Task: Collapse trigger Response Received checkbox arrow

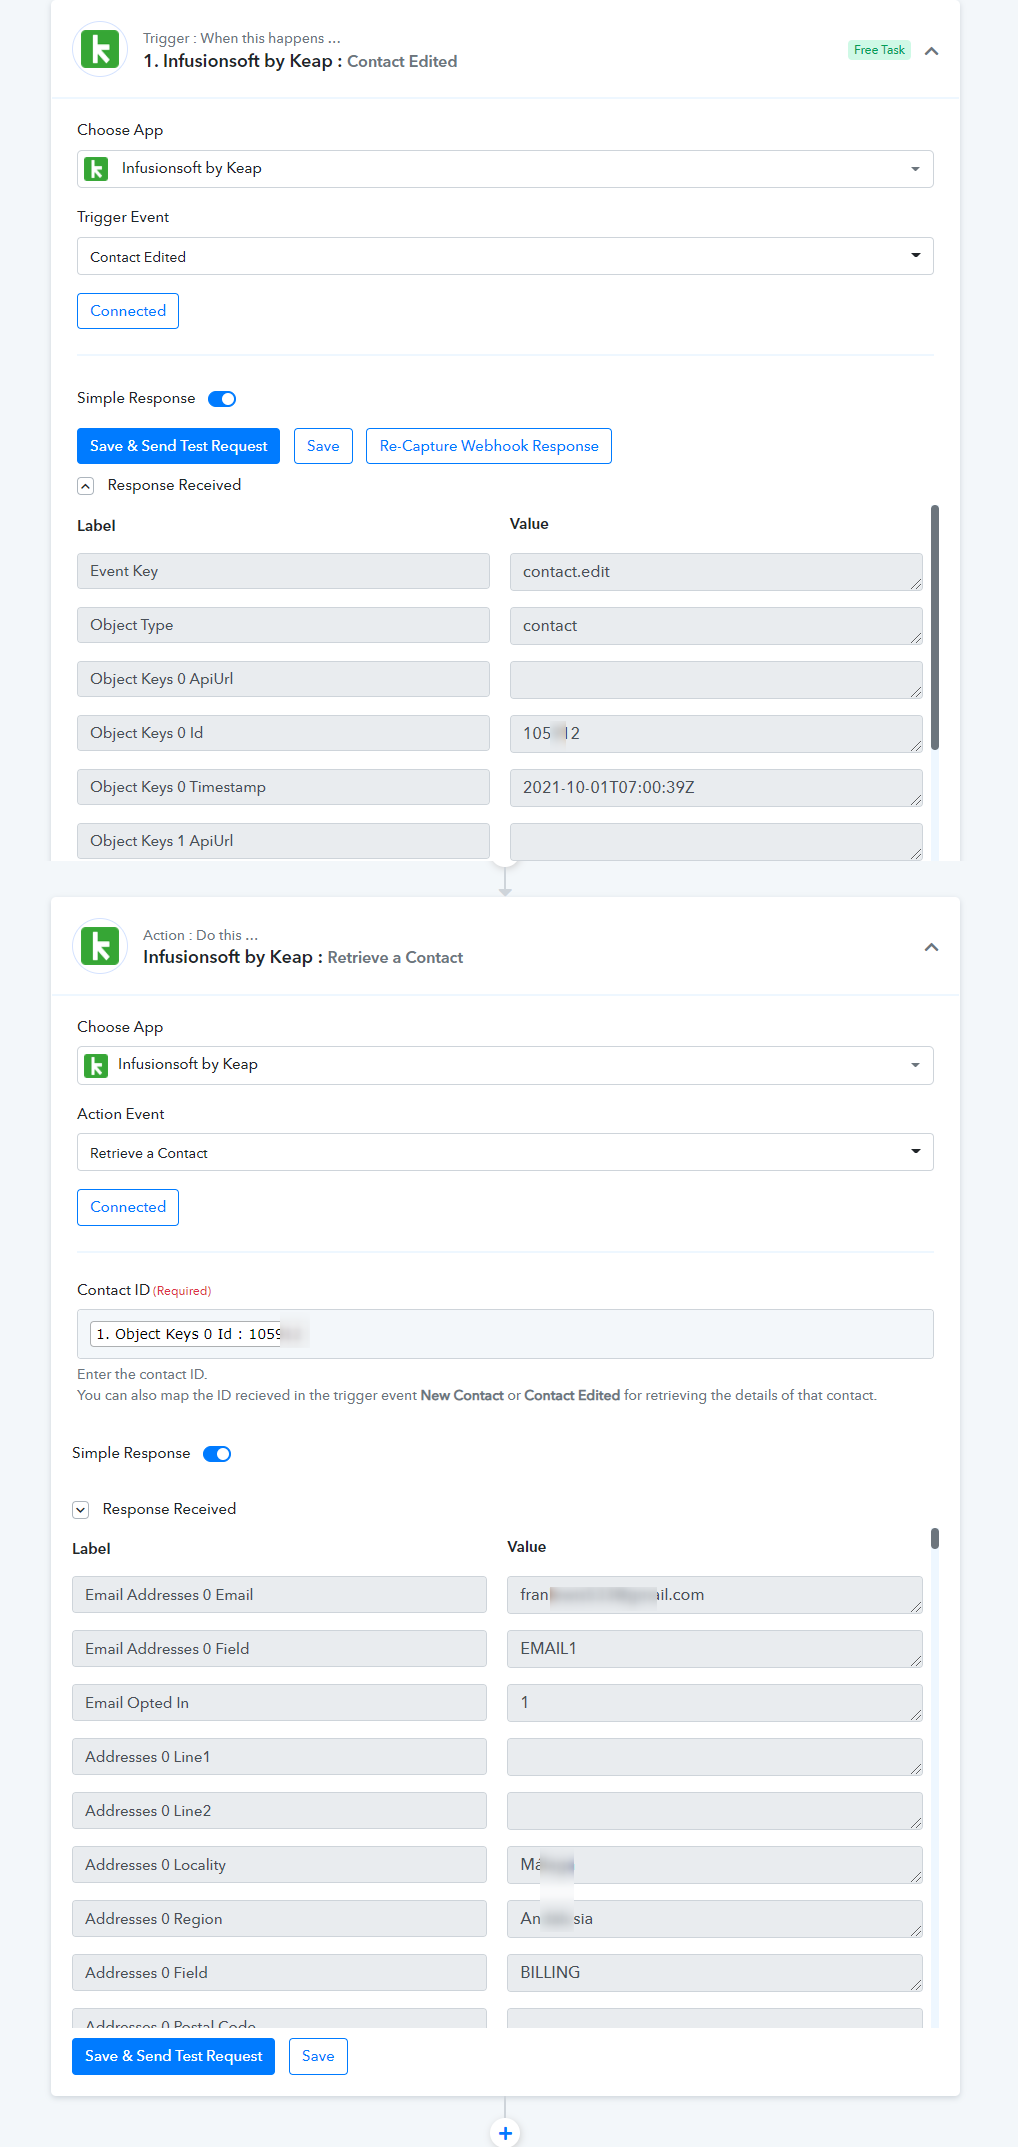Action: (86, 486)
